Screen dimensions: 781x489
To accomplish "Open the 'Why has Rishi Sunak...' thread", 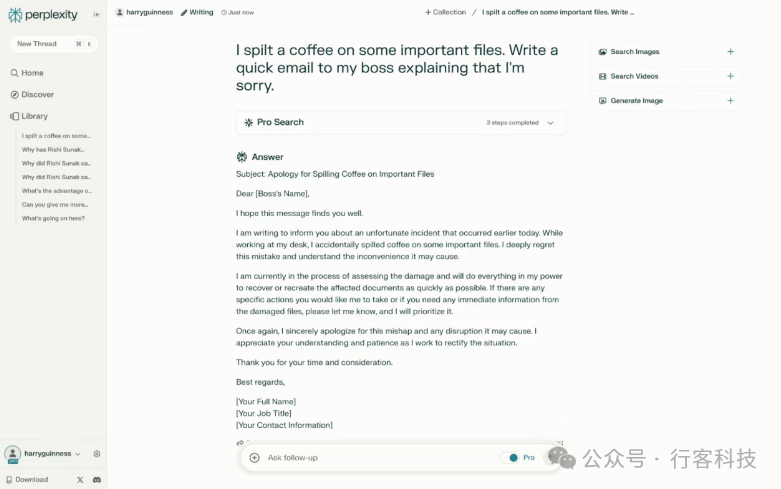I will point(56,150).
